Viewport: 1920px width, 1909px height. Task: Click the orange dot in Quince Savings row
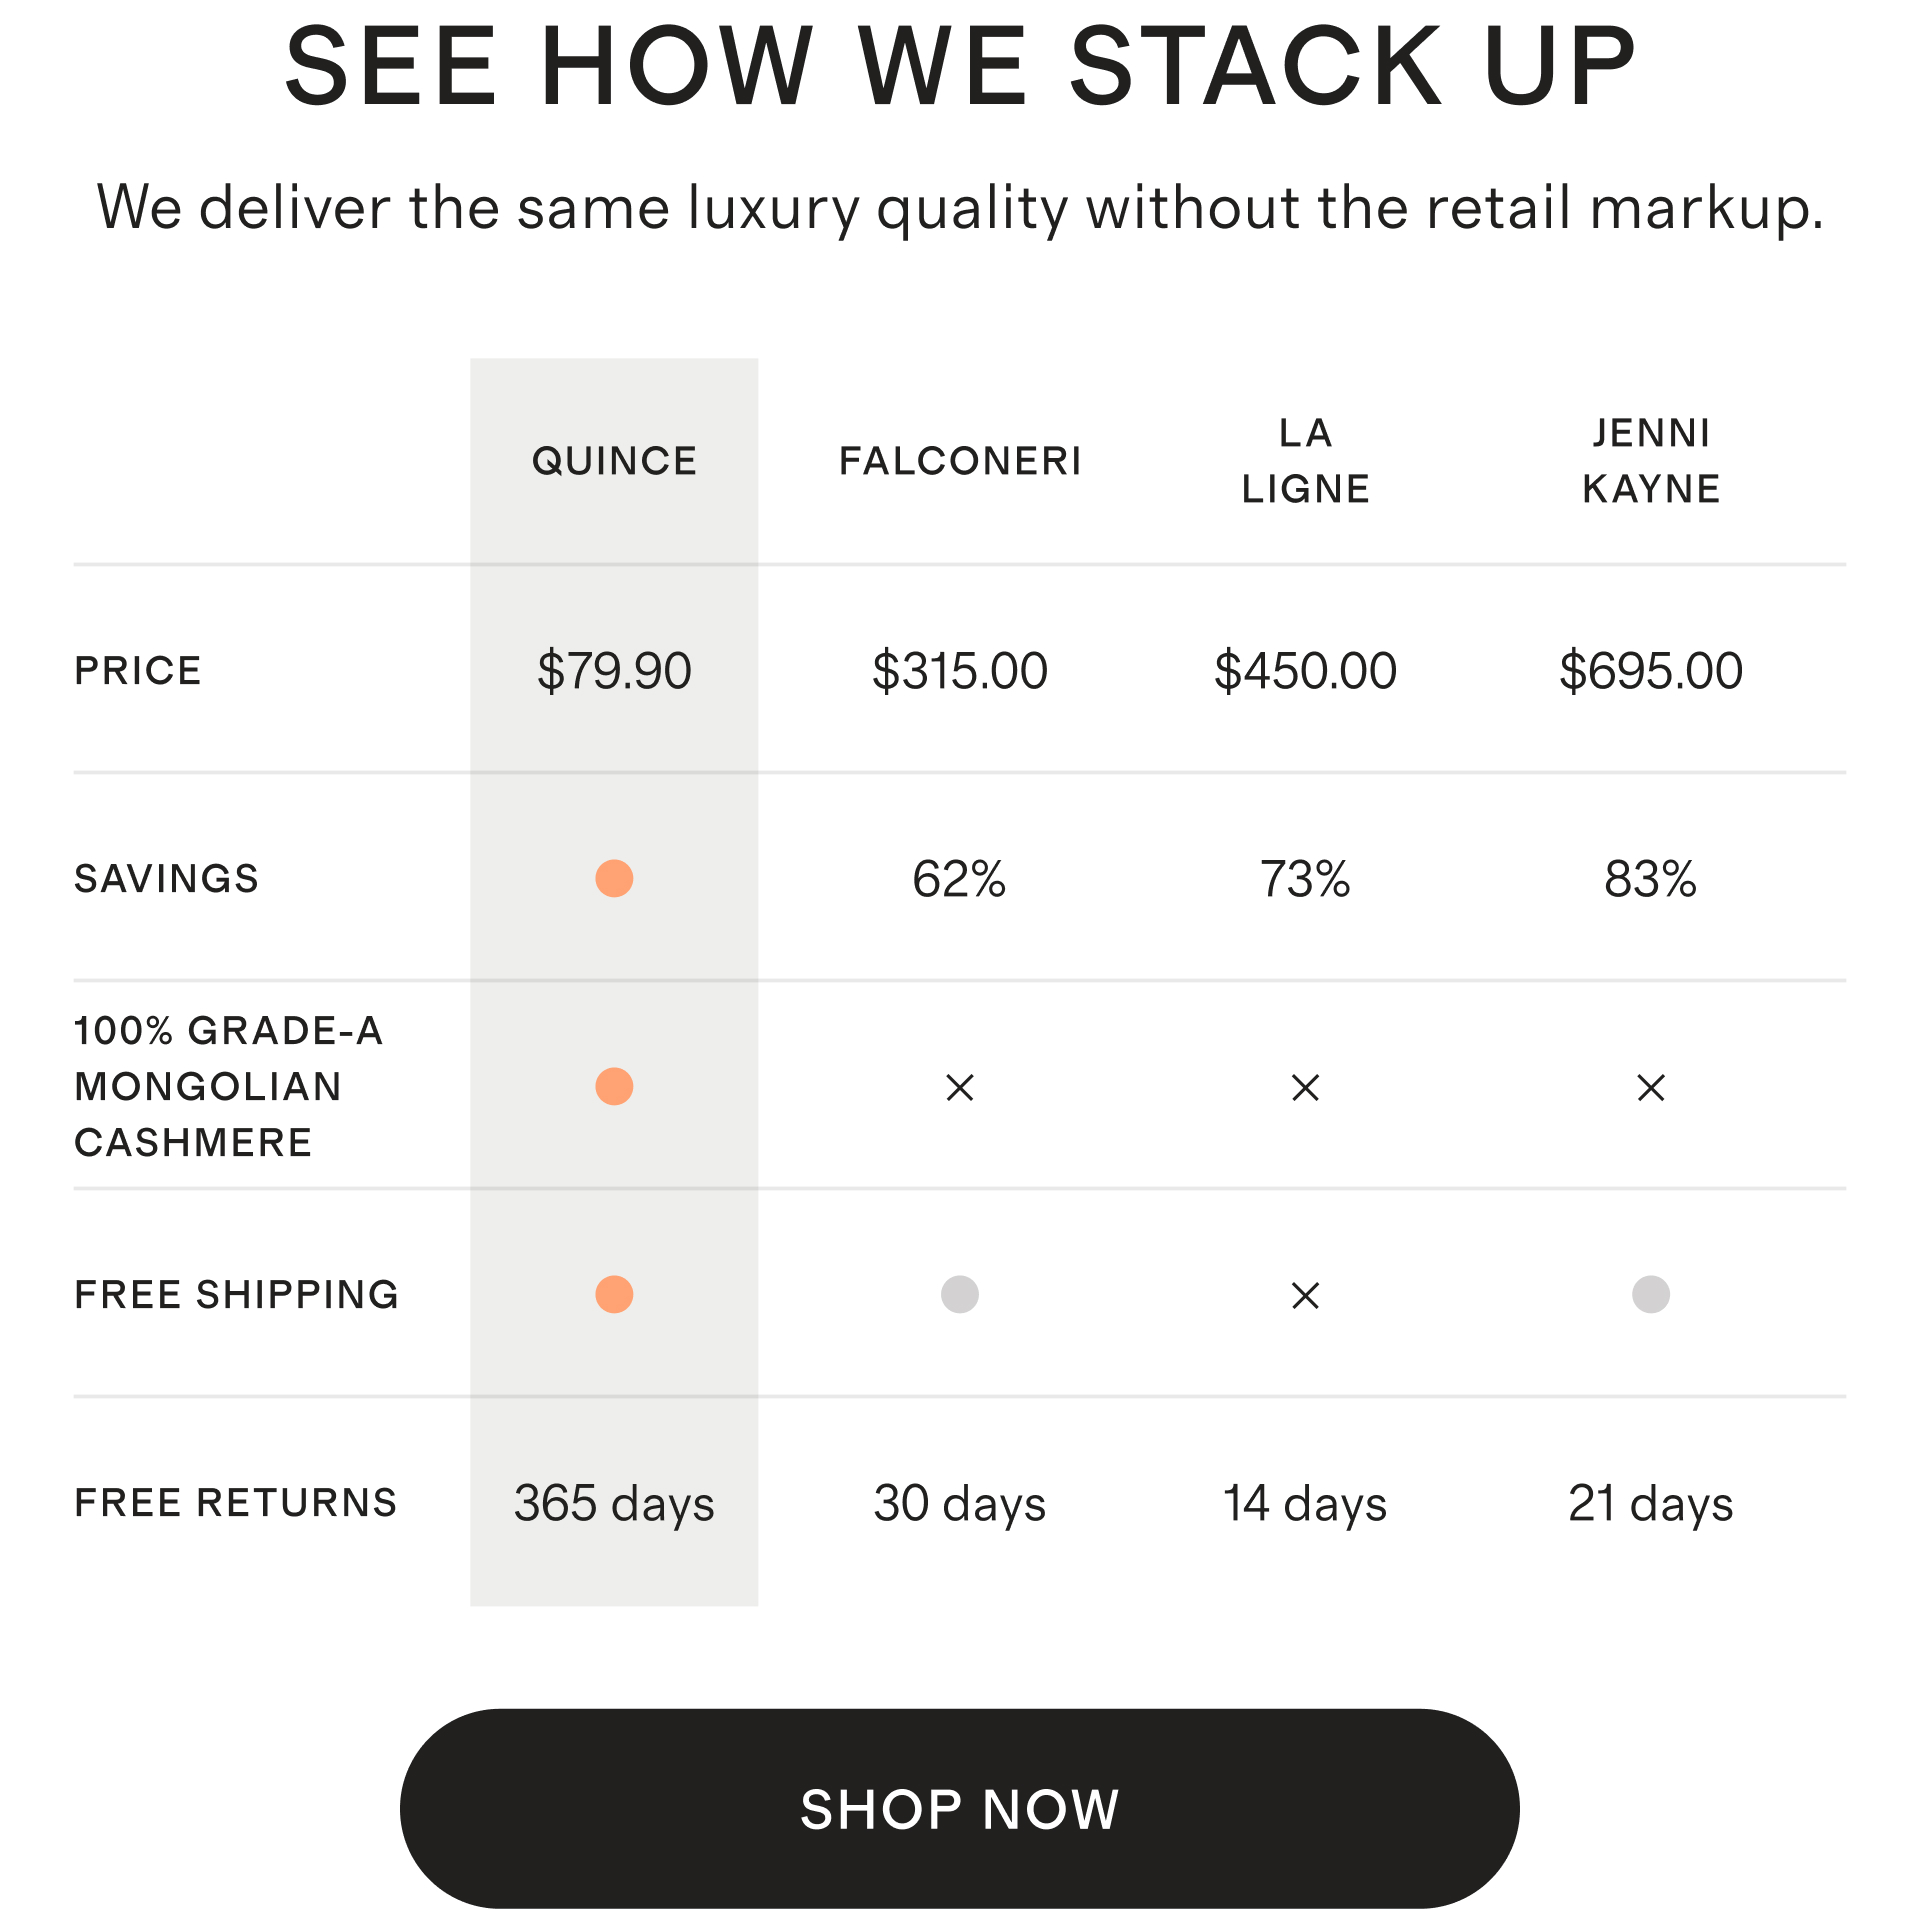[614, 878]
